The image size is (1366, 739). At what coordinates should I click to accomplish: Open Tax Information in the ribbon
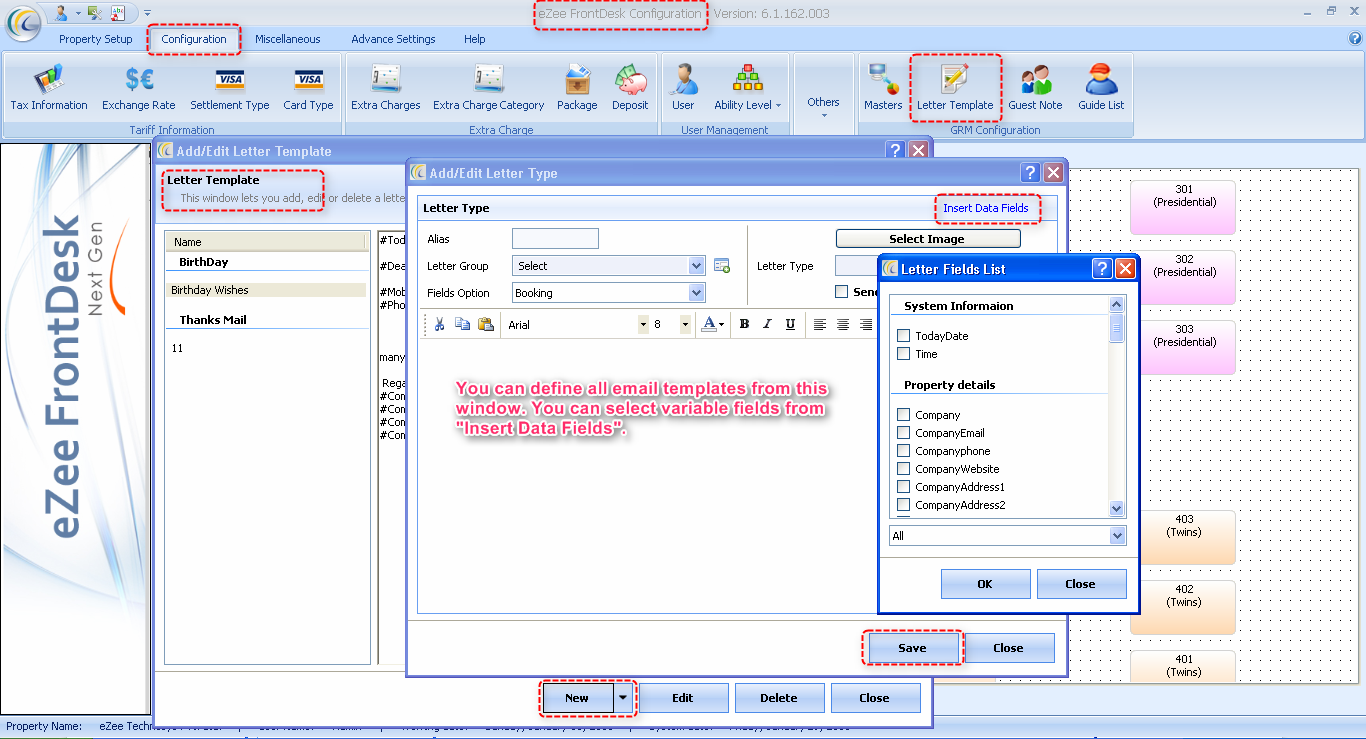[x=49, y=87]
